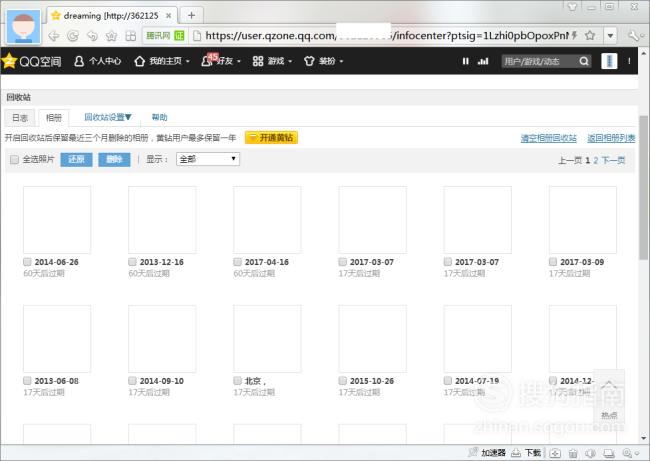Viewport: 650px width, 461px height.
Task: Expand the 回收站设置 dropdown
Action: pos(108,117)
